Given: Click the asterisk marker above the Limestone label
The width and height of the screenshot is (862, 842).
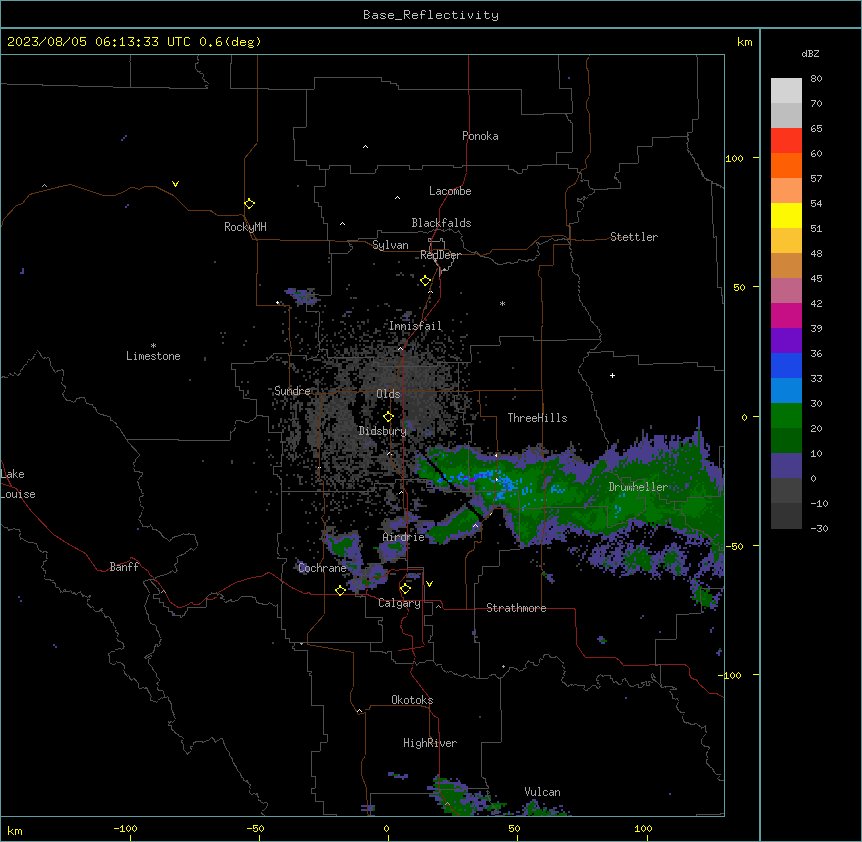Looking at the screenshot, I should (153, 345).
